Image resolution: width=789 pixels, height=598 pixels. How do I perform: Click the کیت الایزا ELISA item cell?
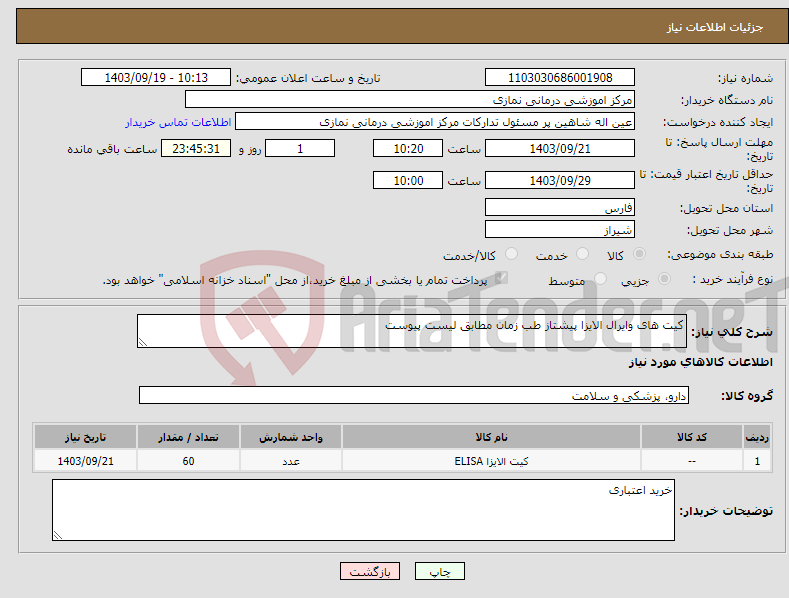[x=492, y=461]
